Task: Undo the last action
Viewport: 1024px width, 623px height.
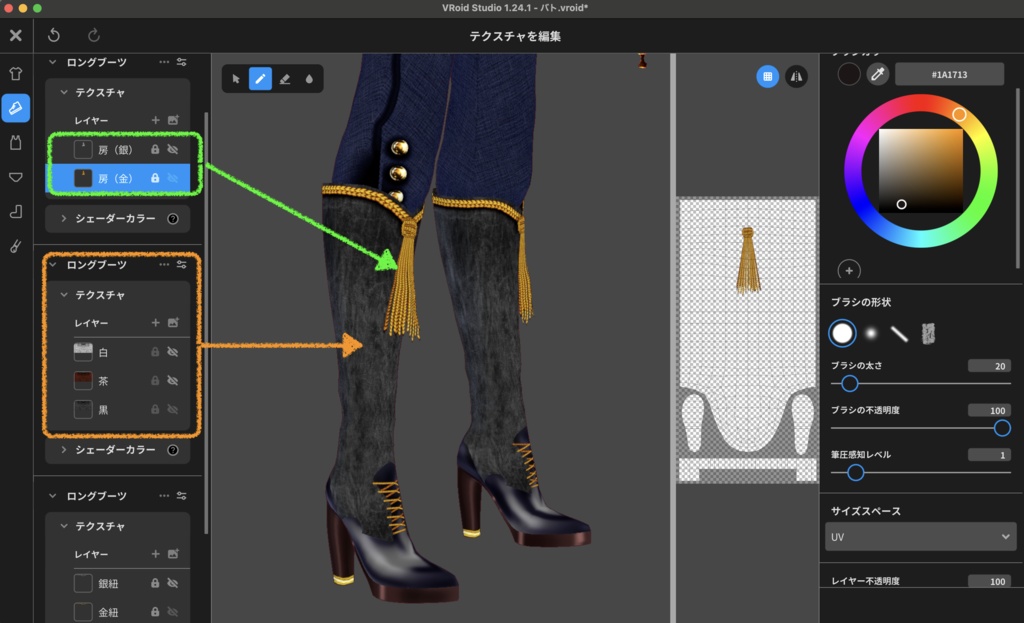Action: tap(54, 35)
